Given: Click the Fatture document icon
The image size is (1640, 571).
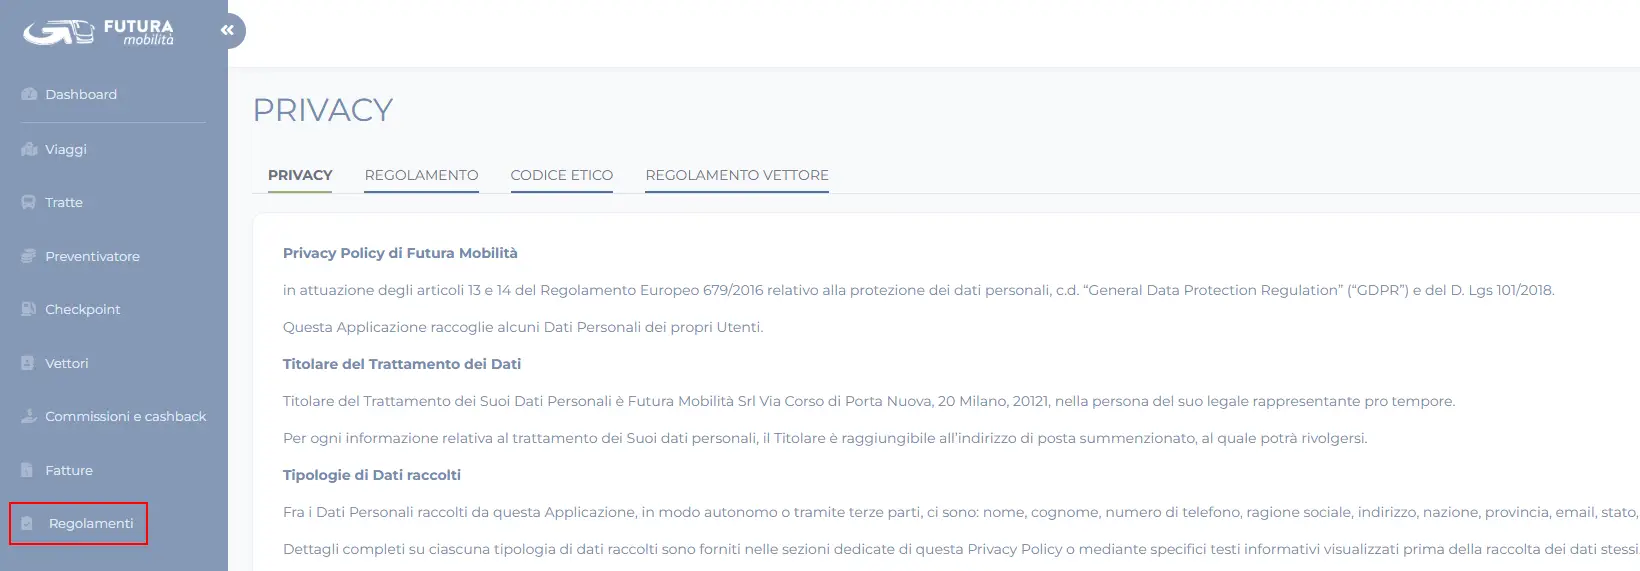Looking at the screenshot, I should pyautogui.click(x=27, y=470).
